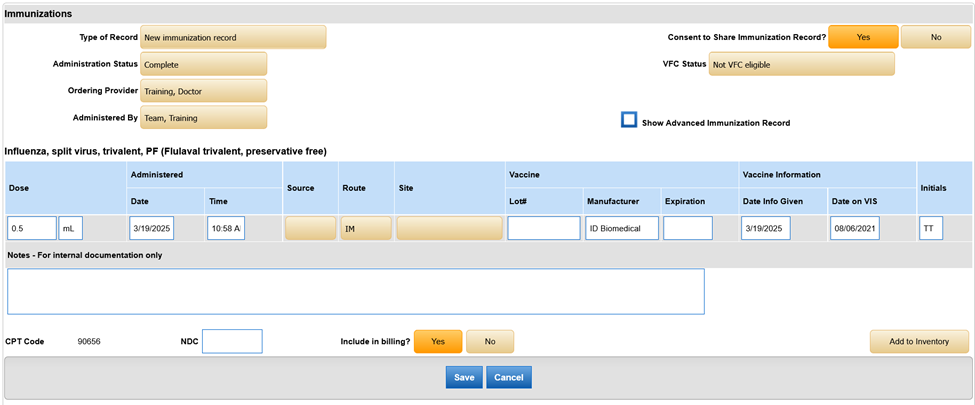975x405 pixels.
Task: Expand the Ordering Provider selector
Action: coord(203,91)
